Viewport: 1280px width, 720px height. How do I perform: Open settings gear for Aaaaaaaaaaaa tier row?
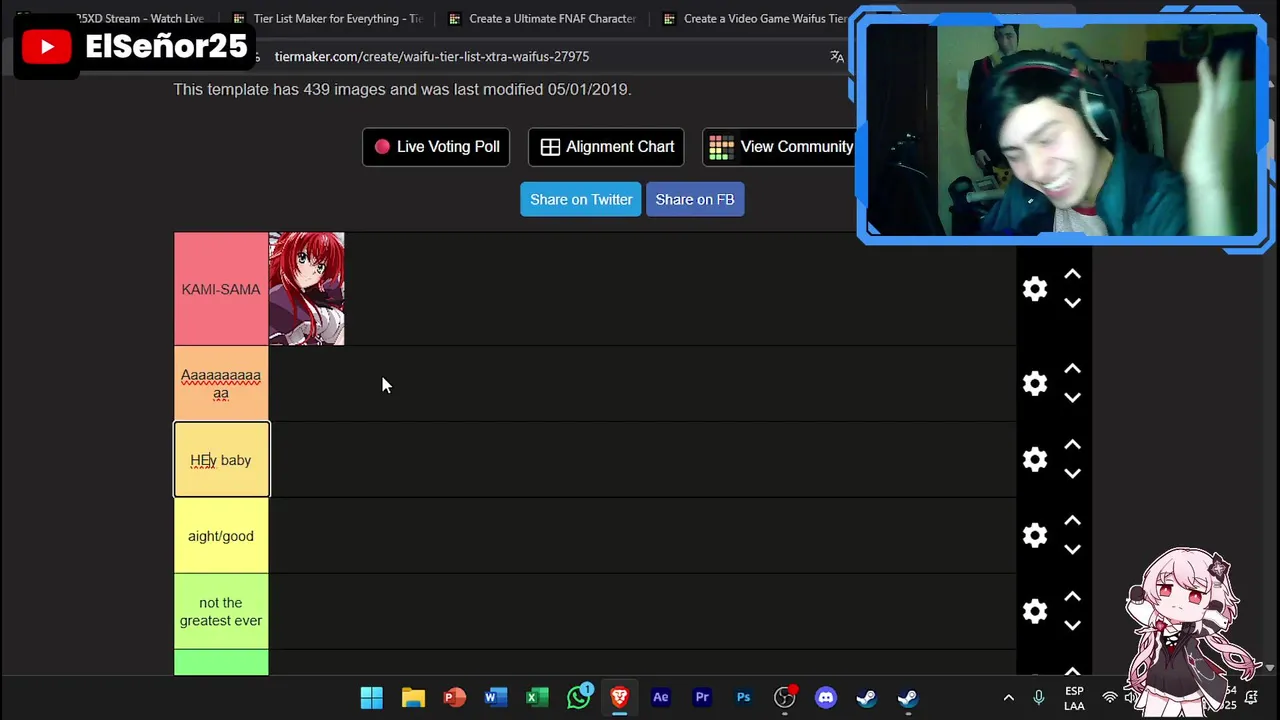point(1035,384)
